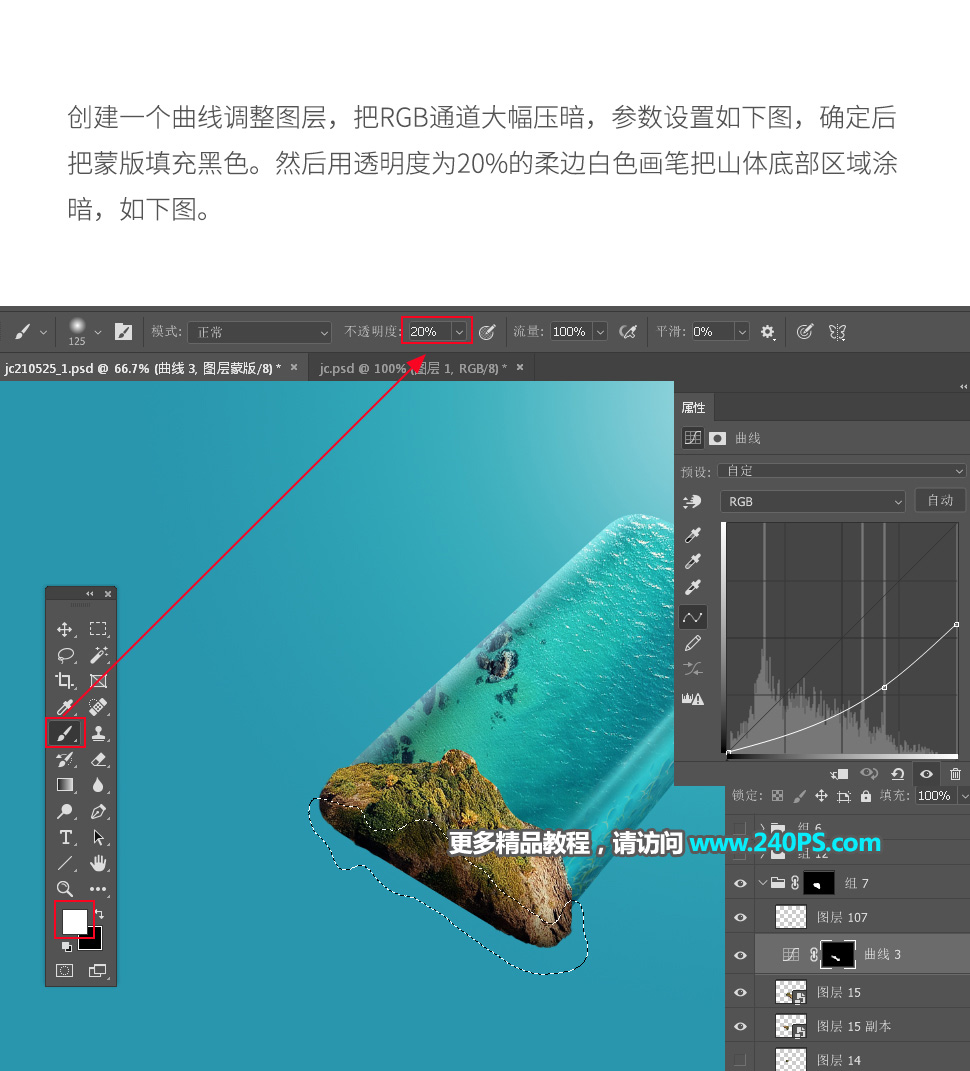
Task: Toggle visibility of 图层 107
Action: 740,918
